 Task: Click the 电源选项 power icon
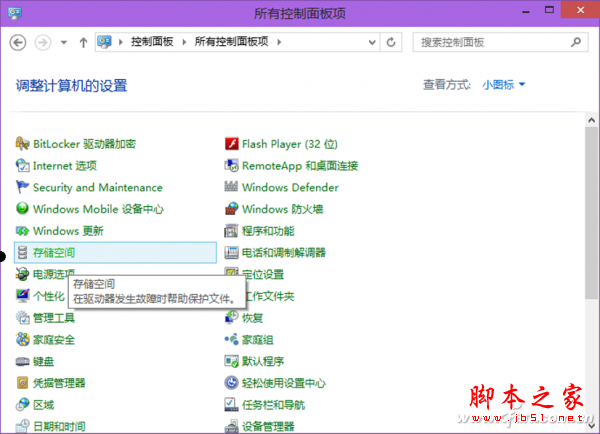click(x=23, y=274)
